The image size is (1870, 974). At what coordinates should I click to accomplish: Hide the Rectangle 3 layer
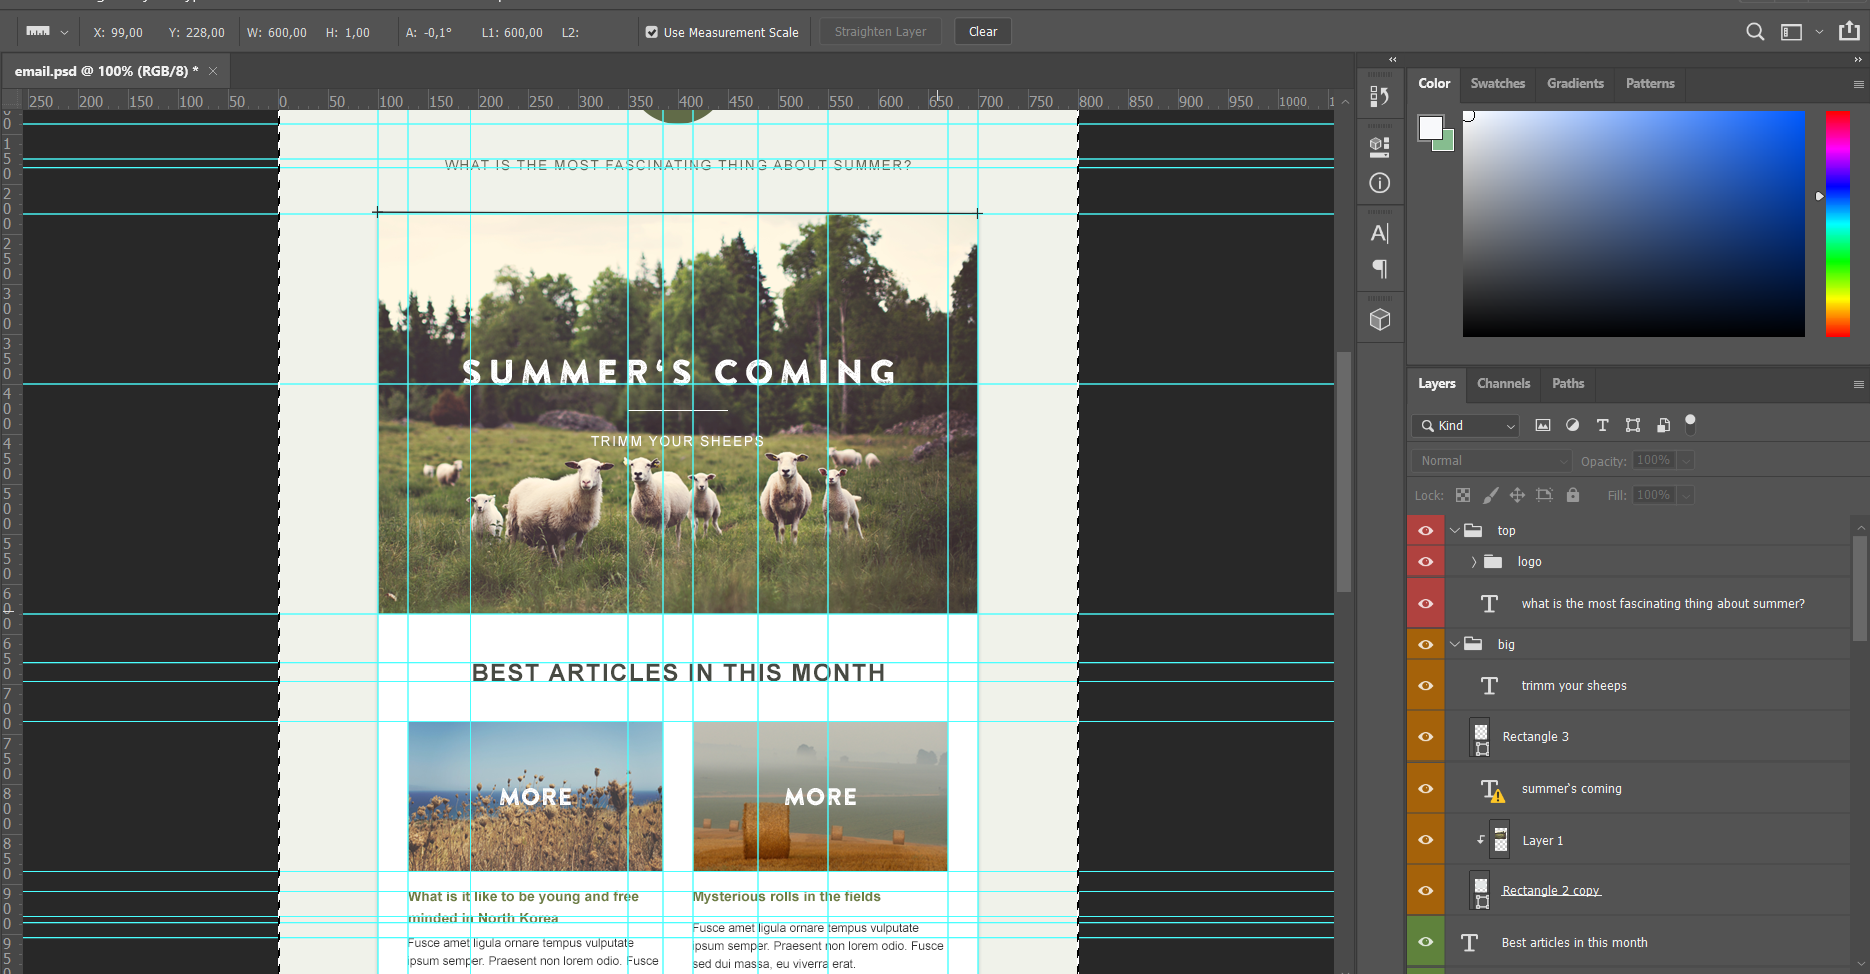[x=1425, y=737]
